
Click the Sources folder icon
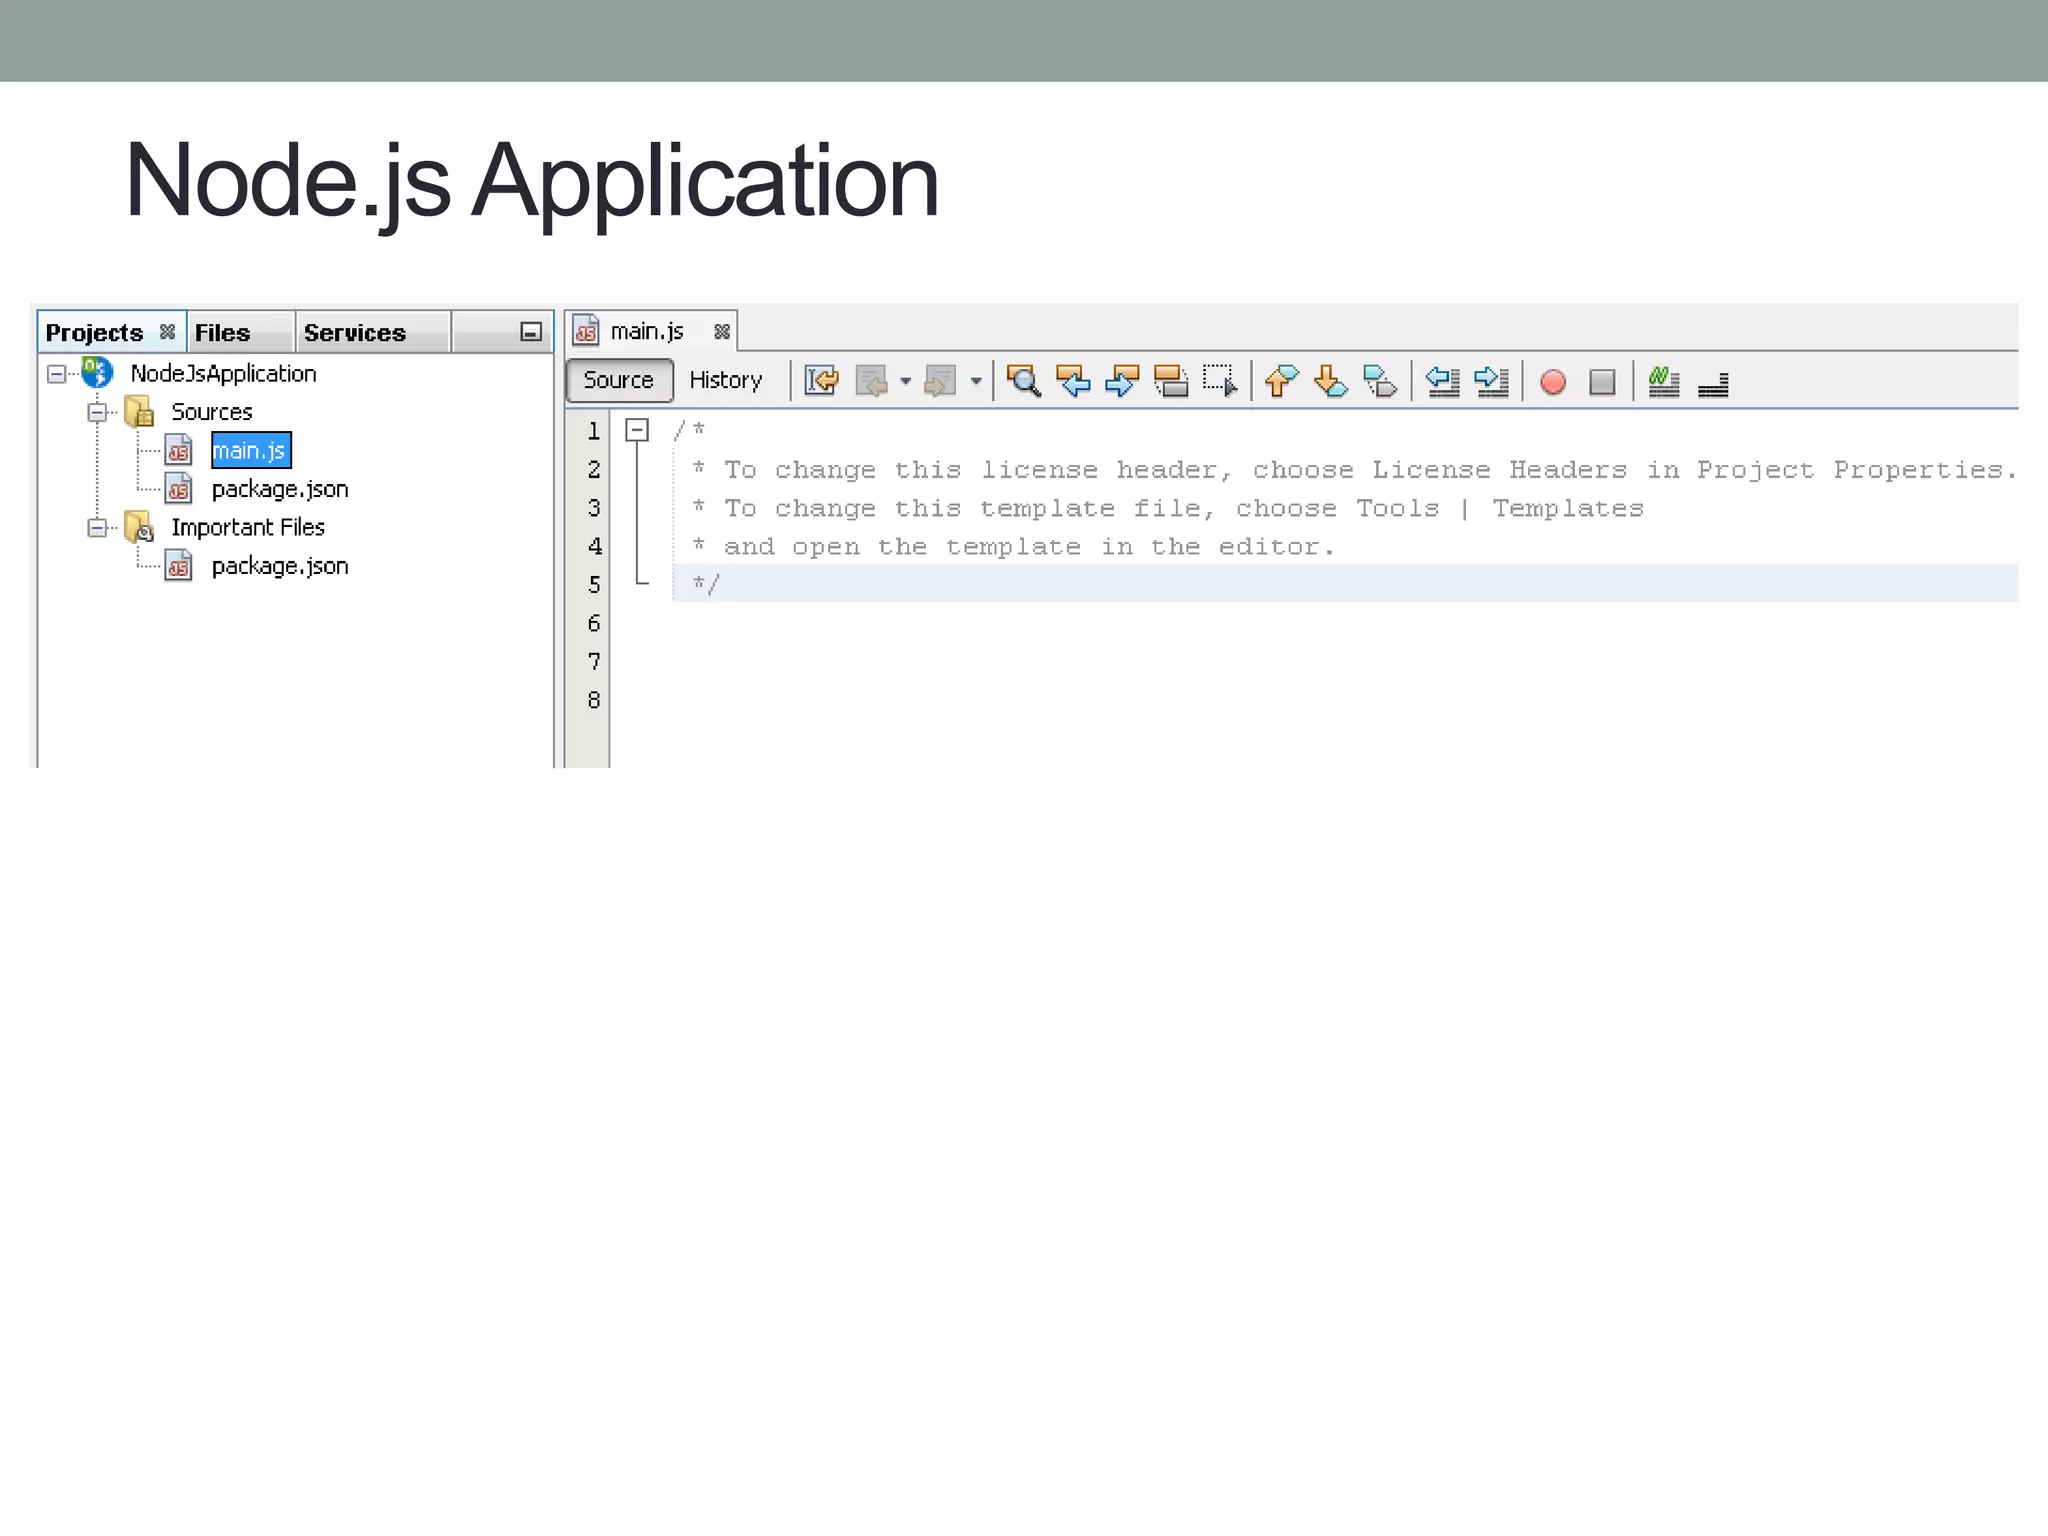[x=139, y=411]
